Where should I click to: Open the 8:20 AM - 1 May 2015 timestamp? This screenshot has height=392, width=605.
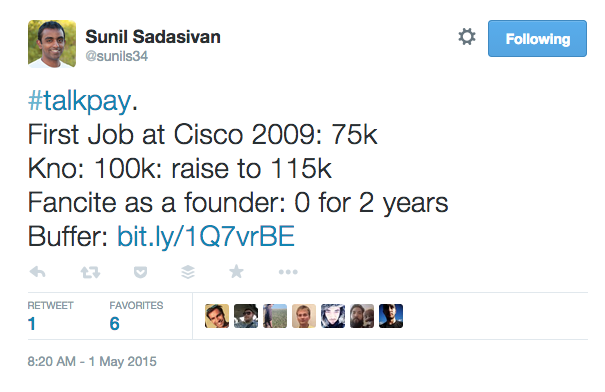(x=92, y=362)
